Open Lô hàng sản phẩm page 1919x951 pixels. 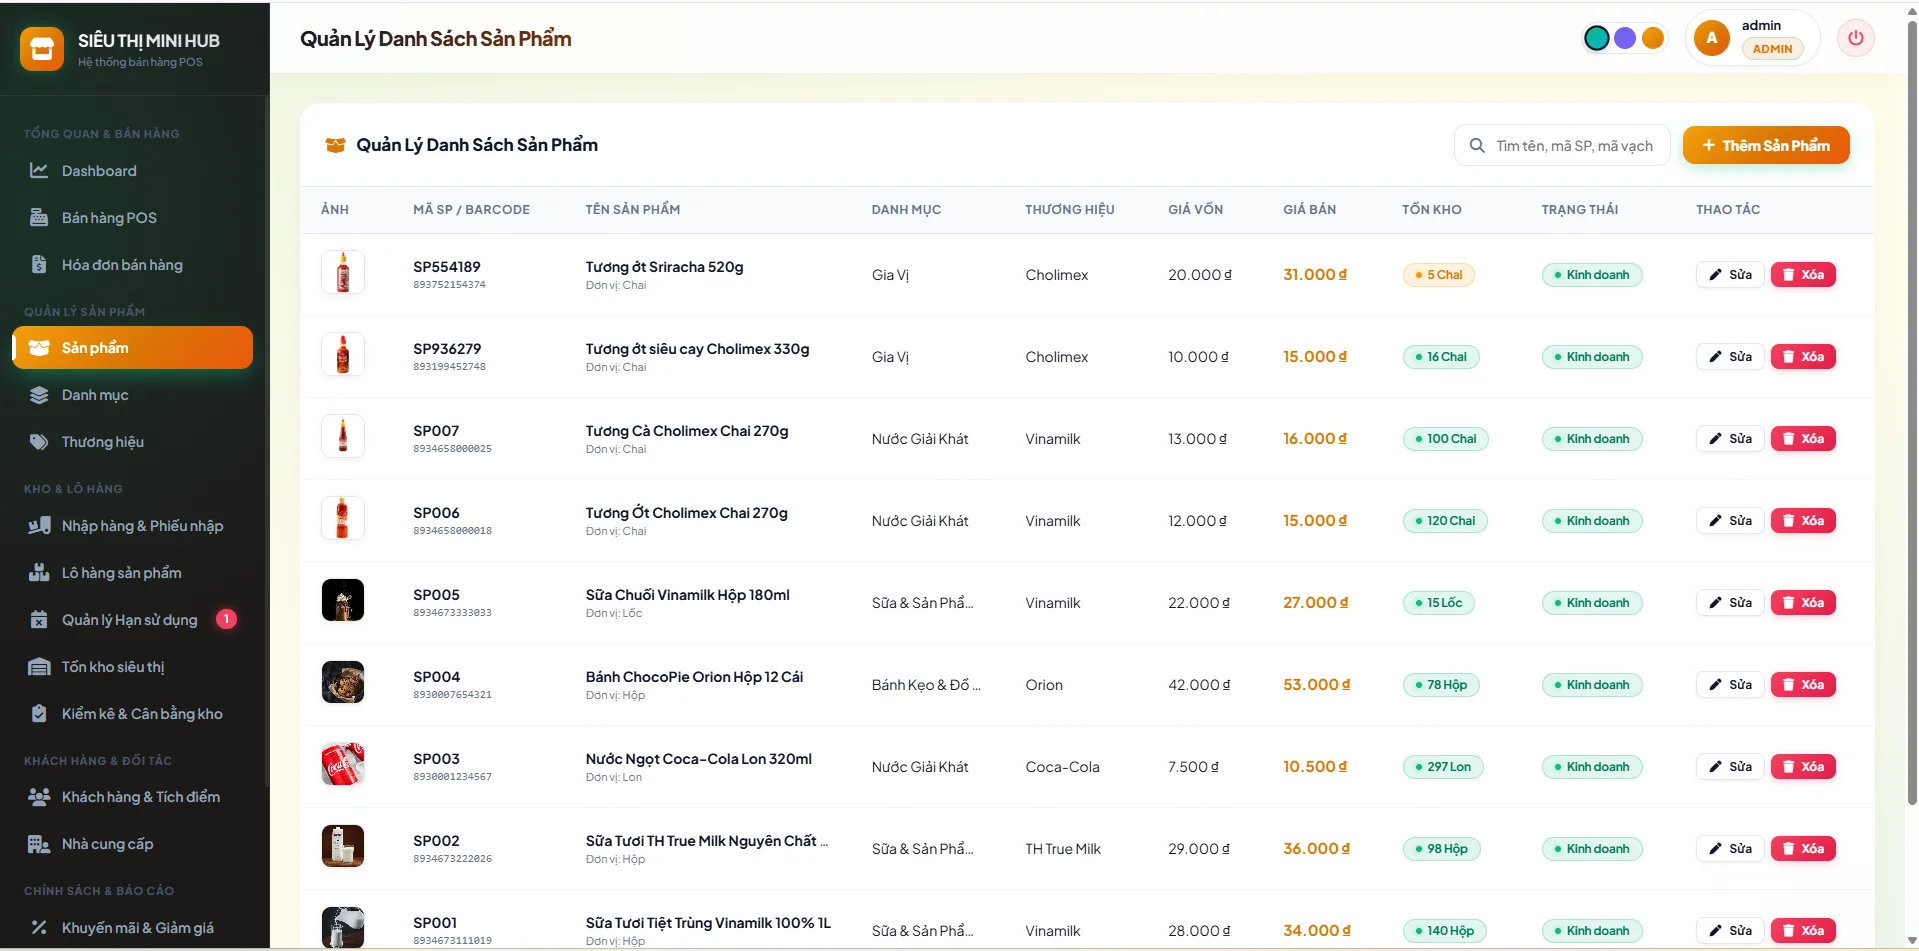[132, 573]
